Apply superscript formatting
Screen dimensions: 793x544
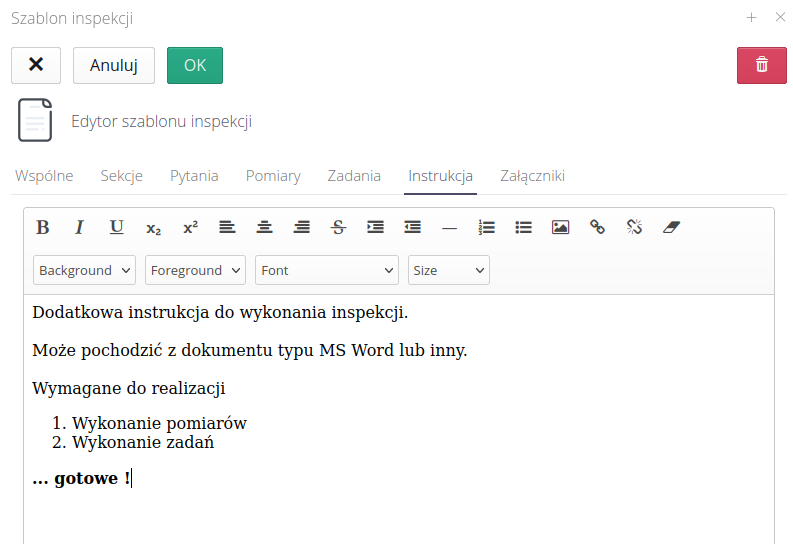pyautogui.click(x=190, y=227)
